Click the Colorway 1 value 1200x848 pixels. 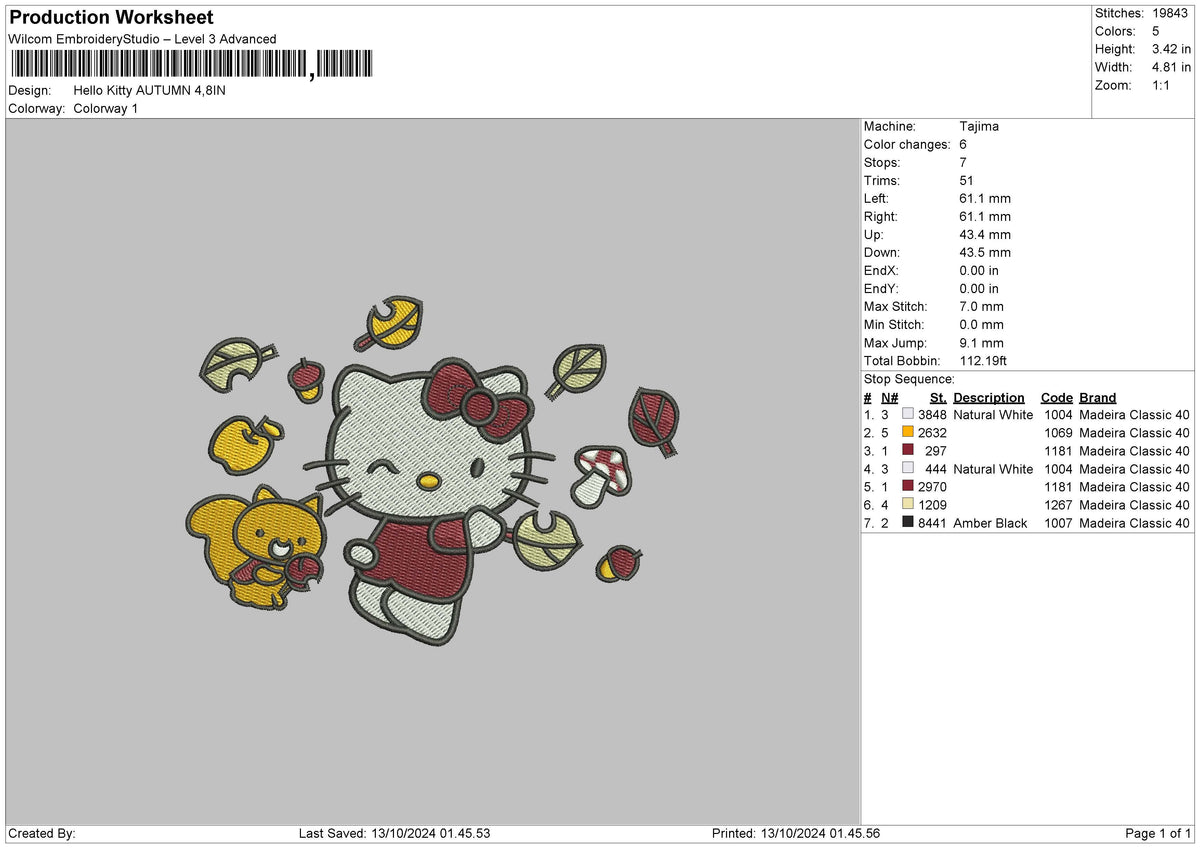tap(106, 108)
